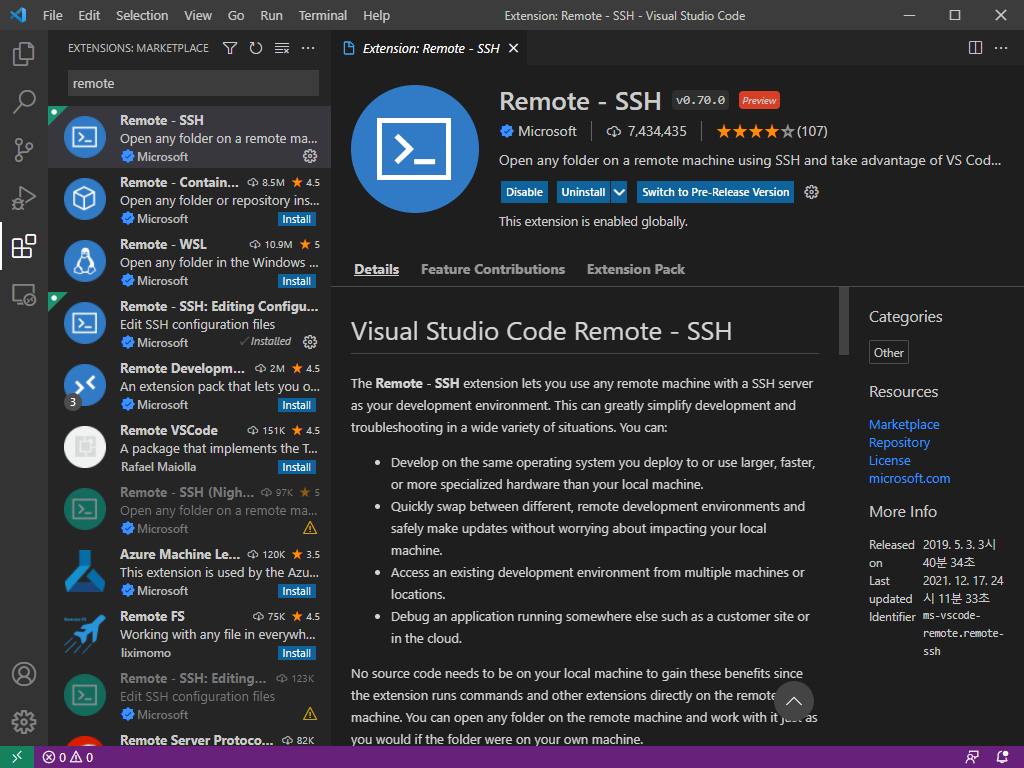Open errors and warnings status item
The height and width of the screenshot is (768, 1024).
point(68,757)
